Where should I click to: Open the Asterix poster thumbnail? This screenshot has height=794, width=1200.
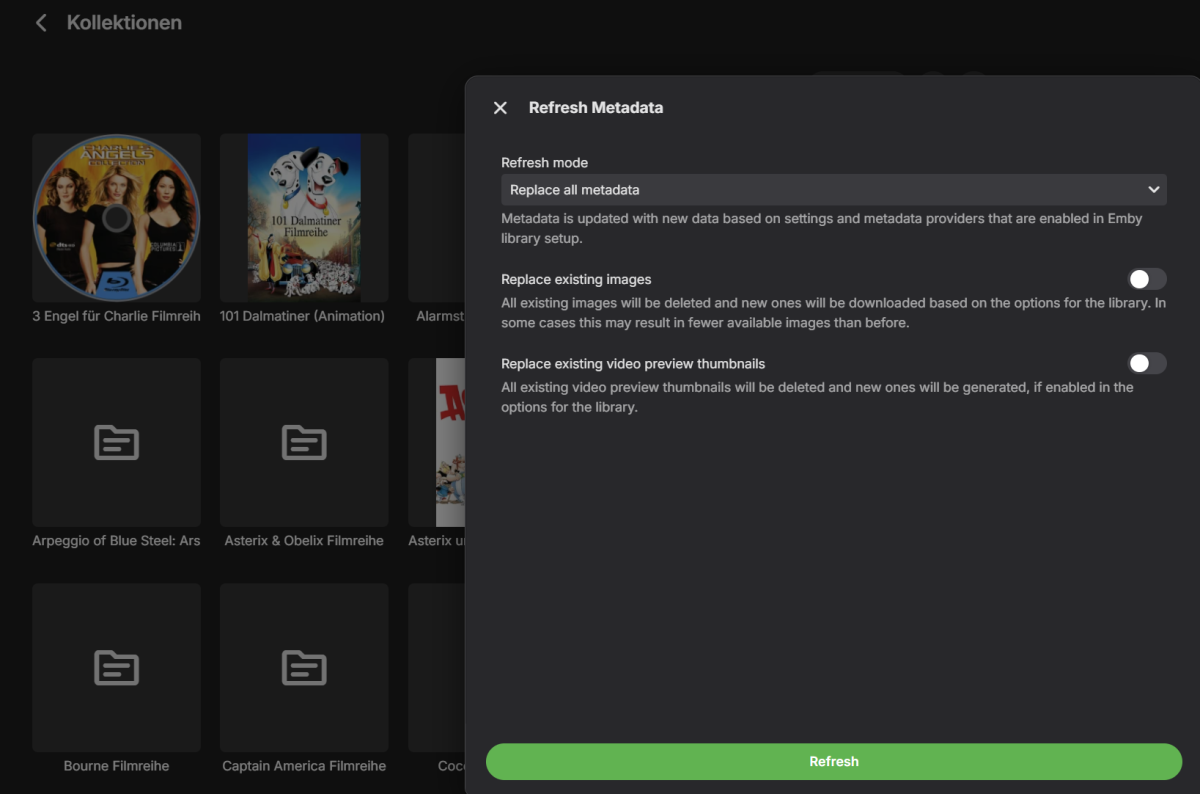450,442
